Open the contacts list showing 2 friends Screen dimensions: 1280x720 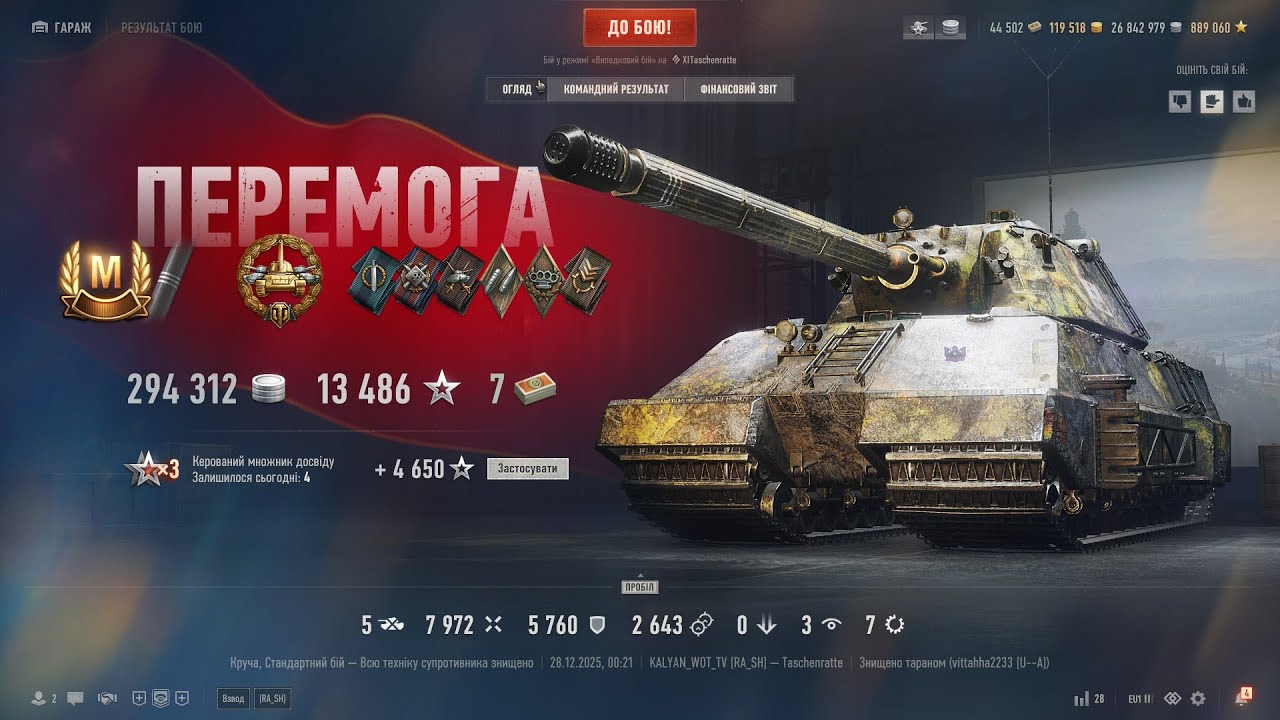[44, 698]
